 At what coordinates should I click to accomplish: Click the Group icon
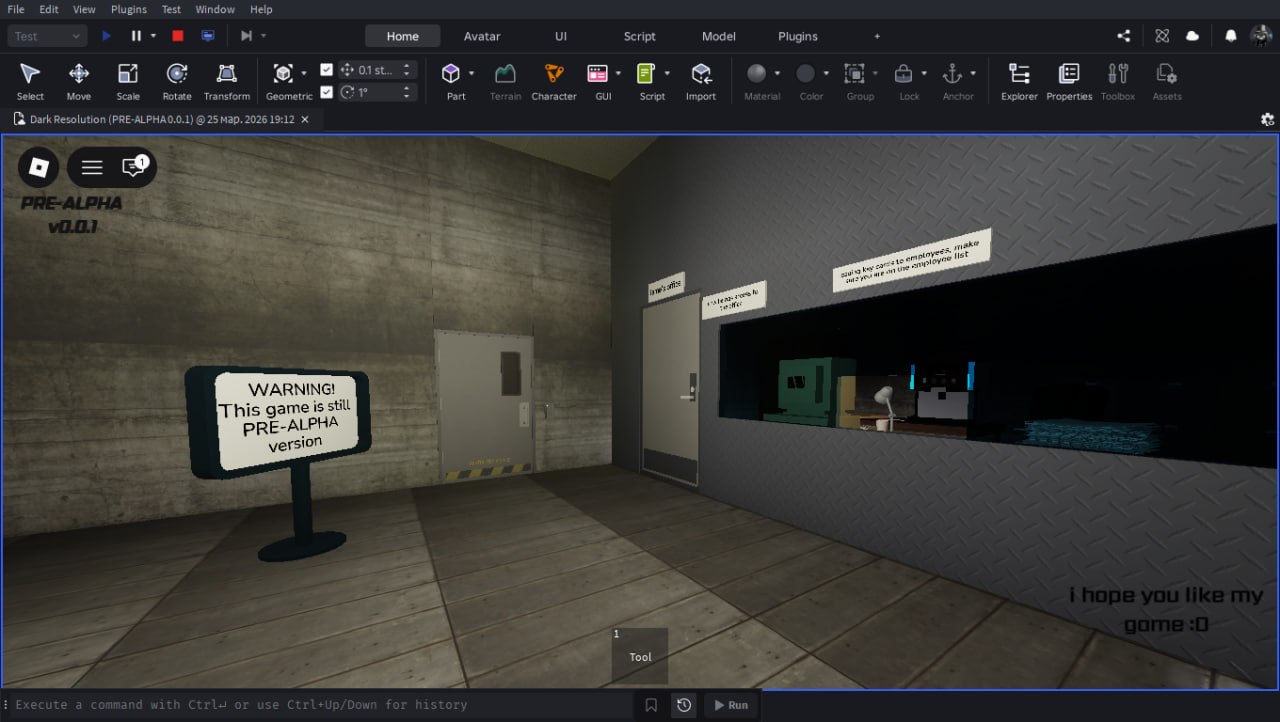point(855,73)
